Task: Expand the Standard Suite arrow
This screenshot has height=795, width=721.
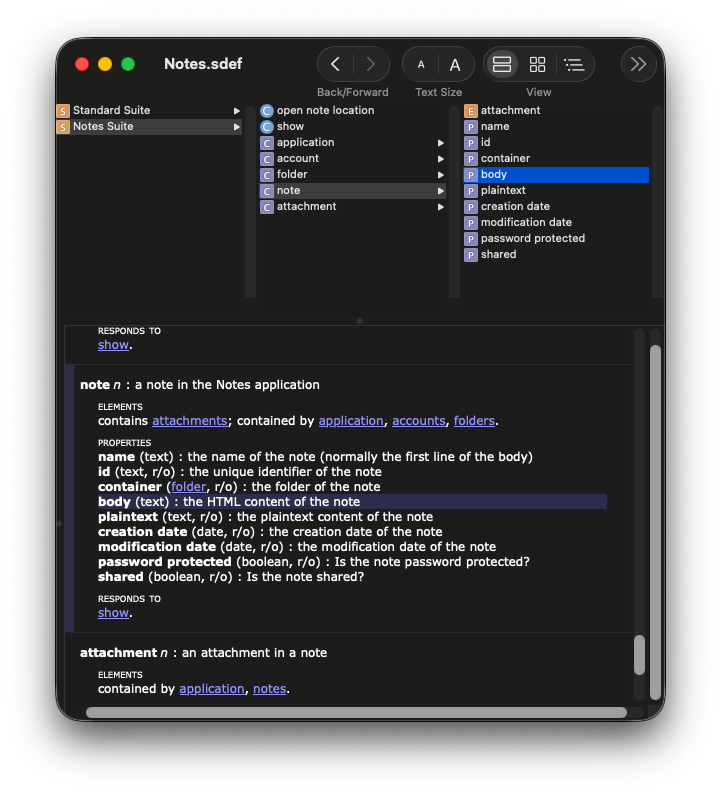Action: tap(236, 111)
